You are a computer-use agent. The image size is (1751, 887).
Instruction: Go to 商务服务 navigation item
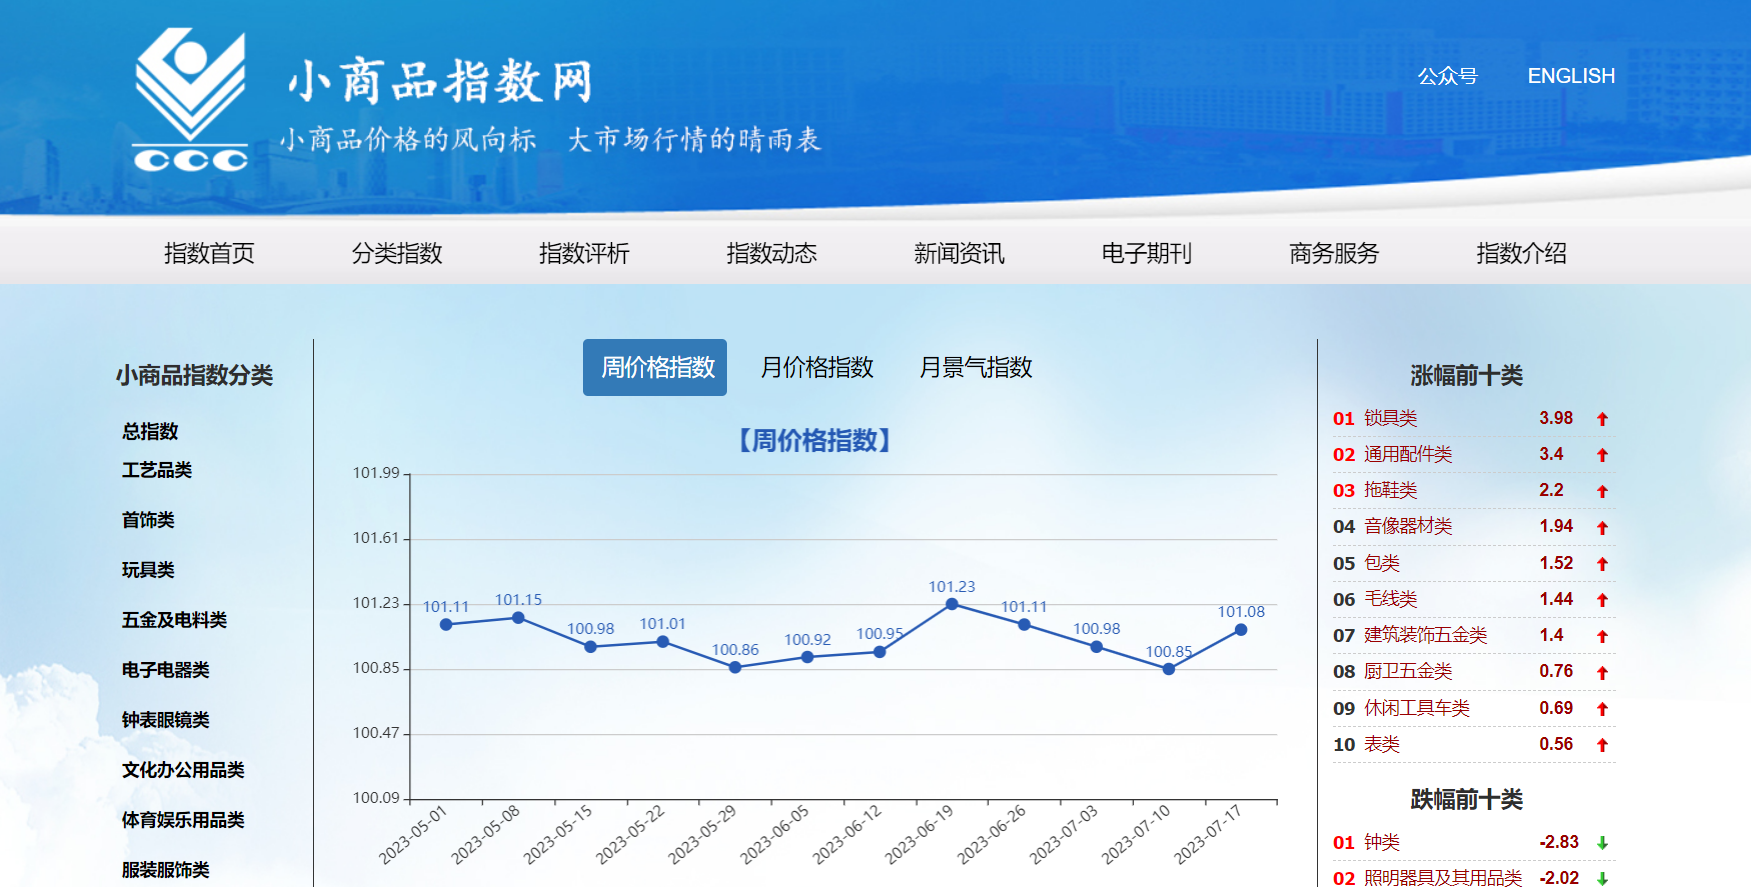tap(1334, 253)
